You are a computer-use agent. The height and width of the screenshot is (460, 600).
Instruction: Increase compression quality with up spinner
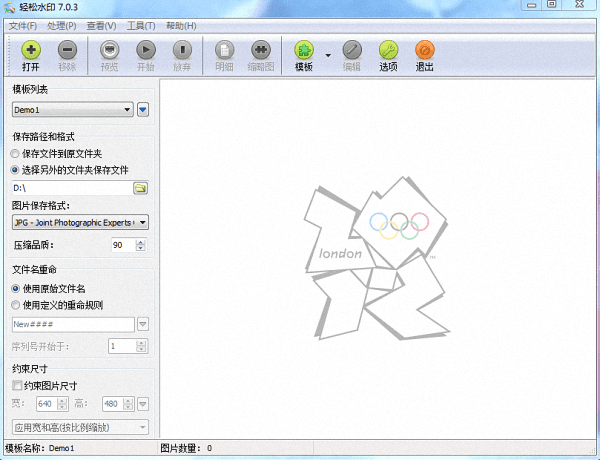141,242
